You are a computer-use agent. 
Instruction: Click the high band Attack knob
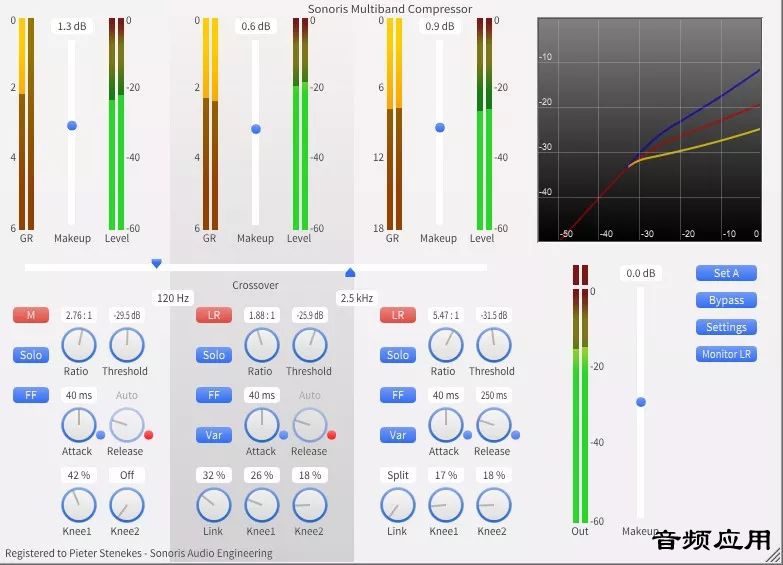tap(445, 425)
